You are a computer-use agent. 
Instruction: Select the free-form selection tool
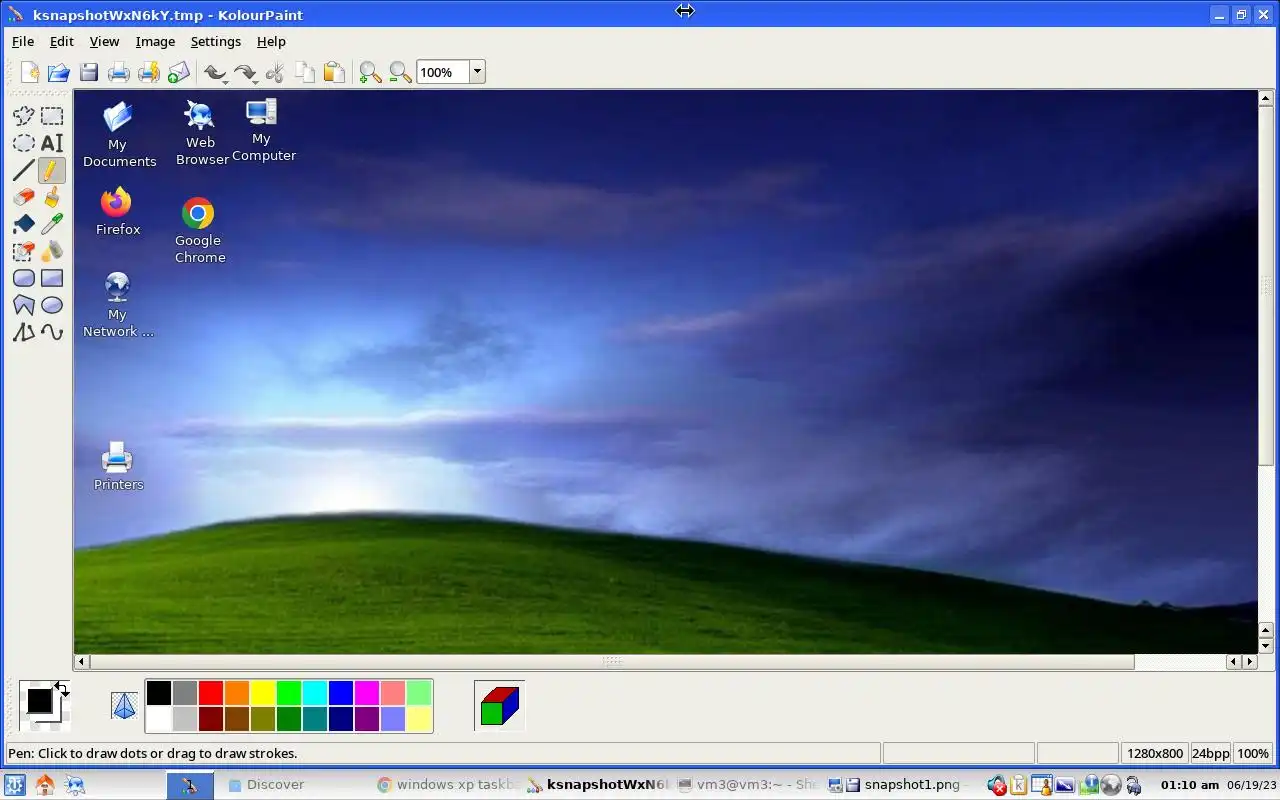[23, 116]
